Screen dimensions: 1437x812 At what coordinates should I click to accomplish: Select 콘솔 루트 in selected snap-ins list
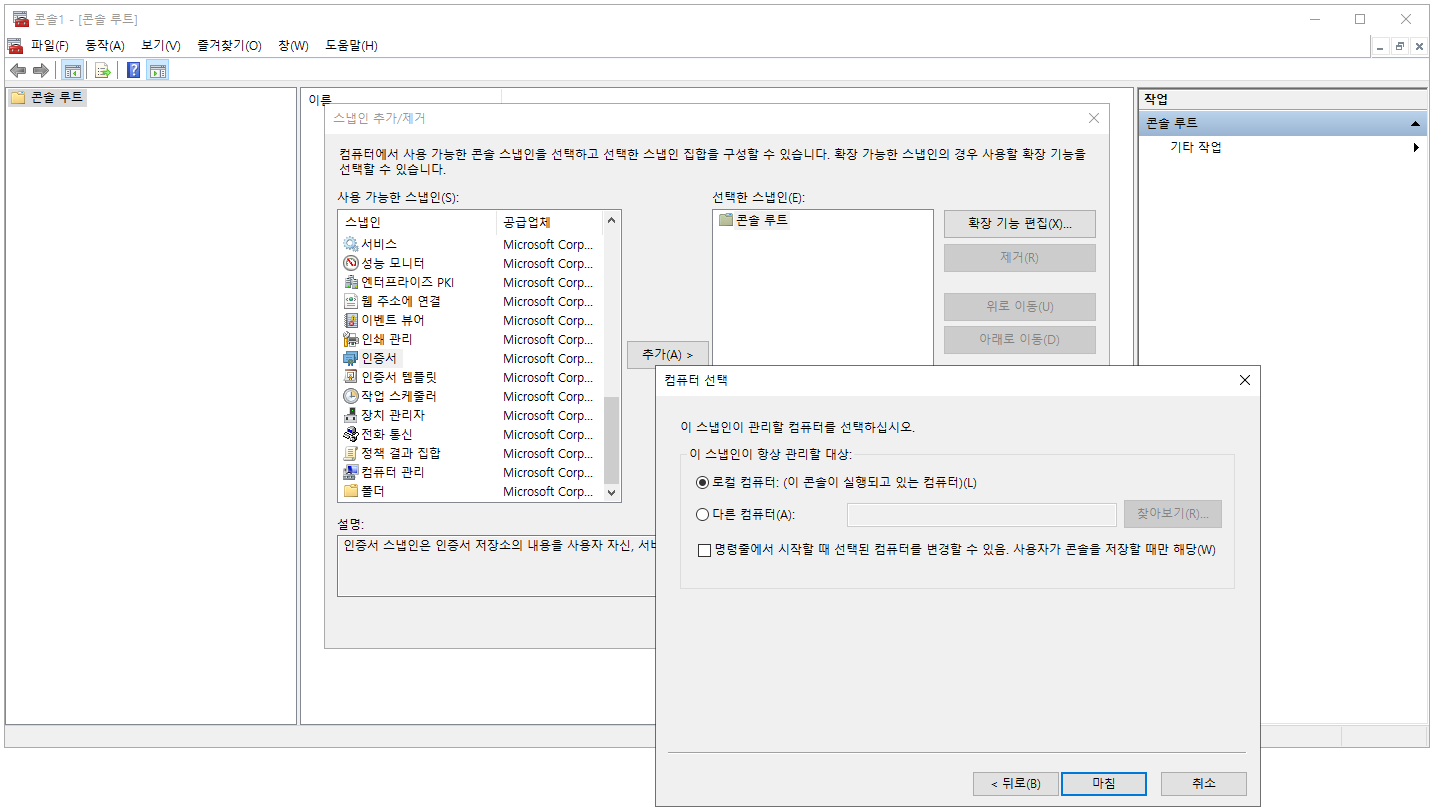coord(753,221)
